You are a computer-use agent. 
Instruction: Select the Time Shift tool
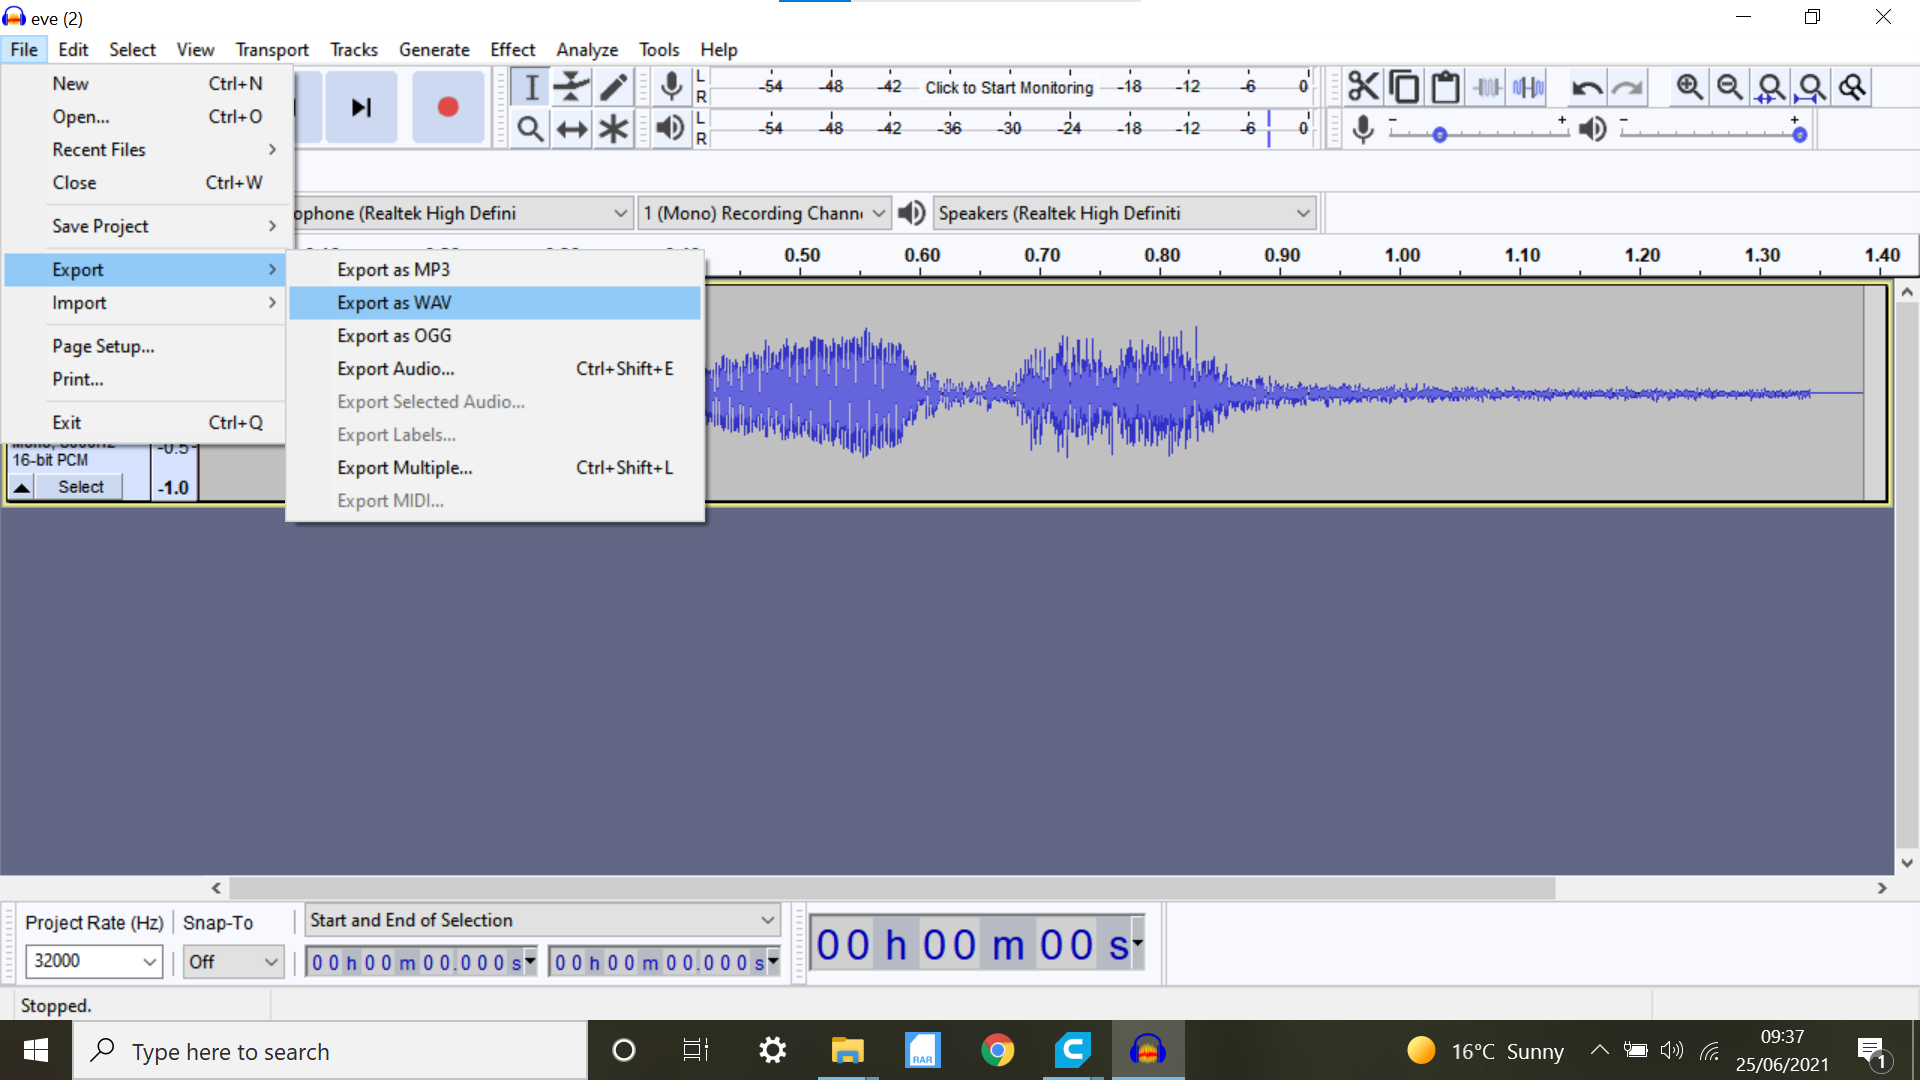(x=572, y=129)
